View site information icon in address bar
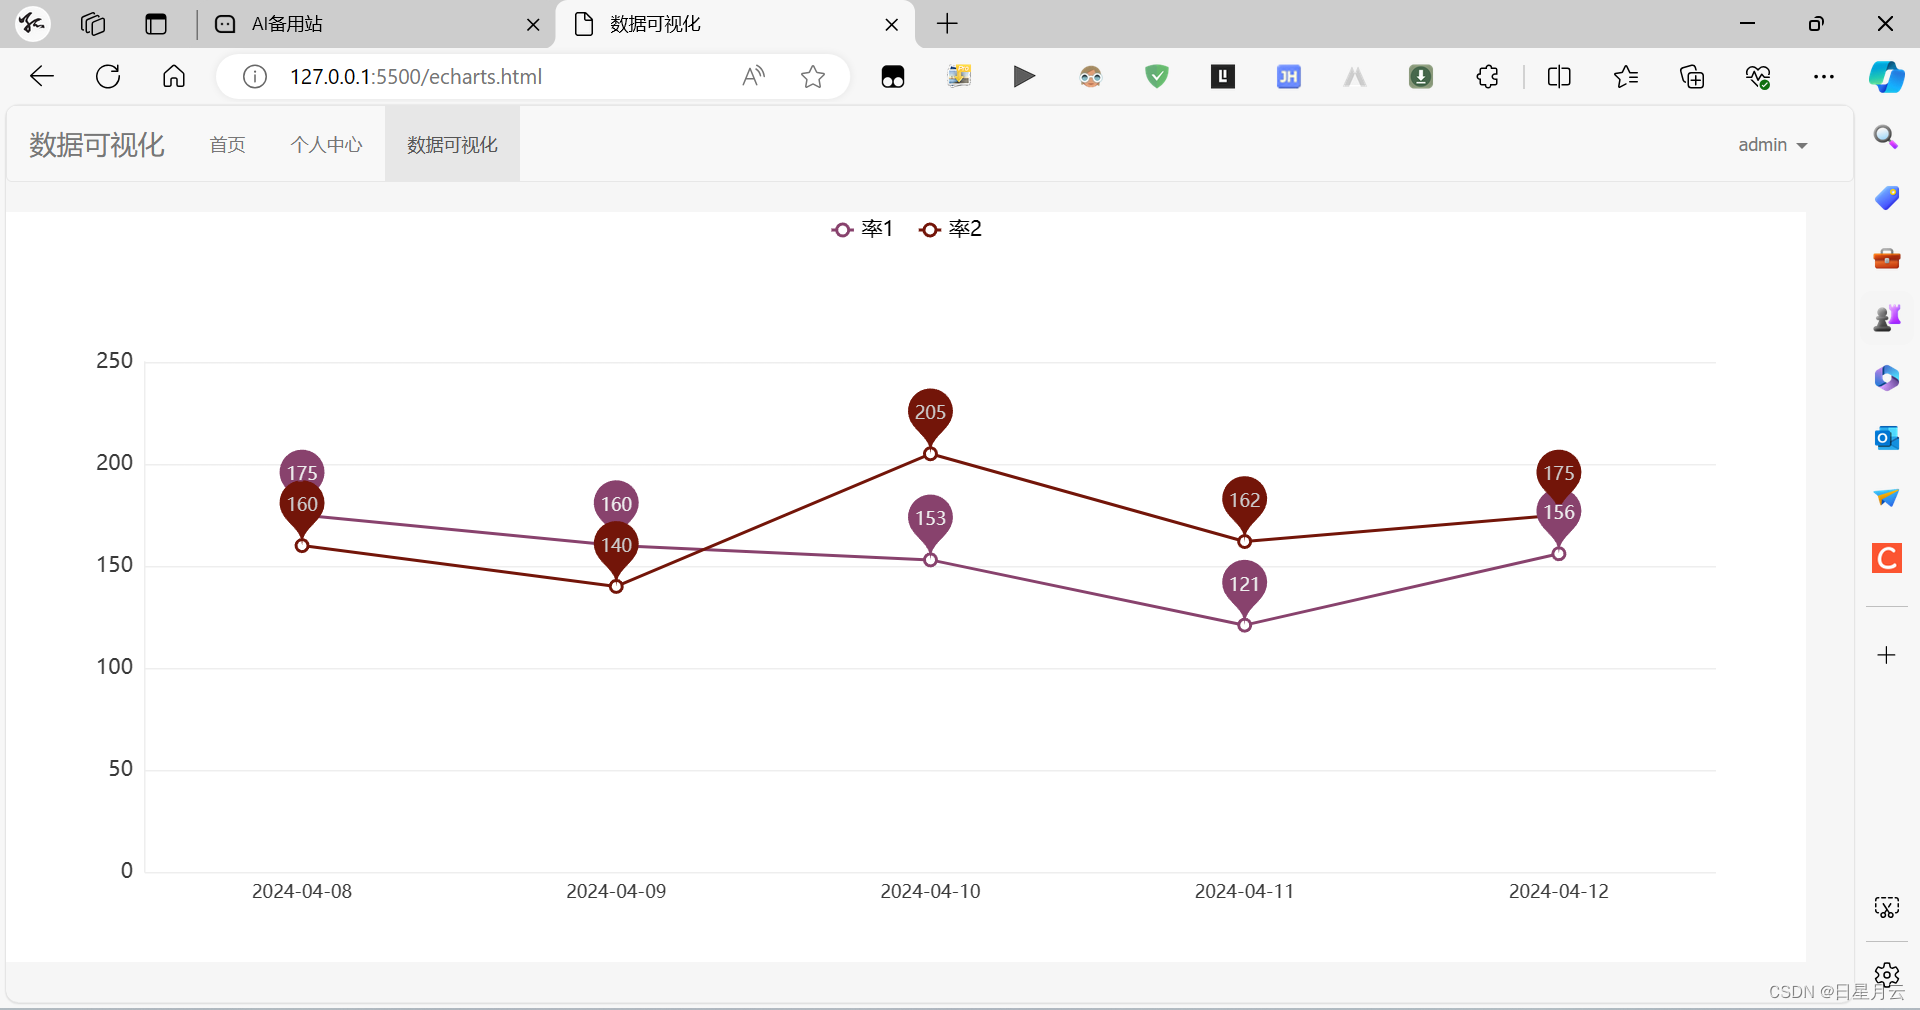The width and height of the screenshot is (1920, 1010). 255,77
